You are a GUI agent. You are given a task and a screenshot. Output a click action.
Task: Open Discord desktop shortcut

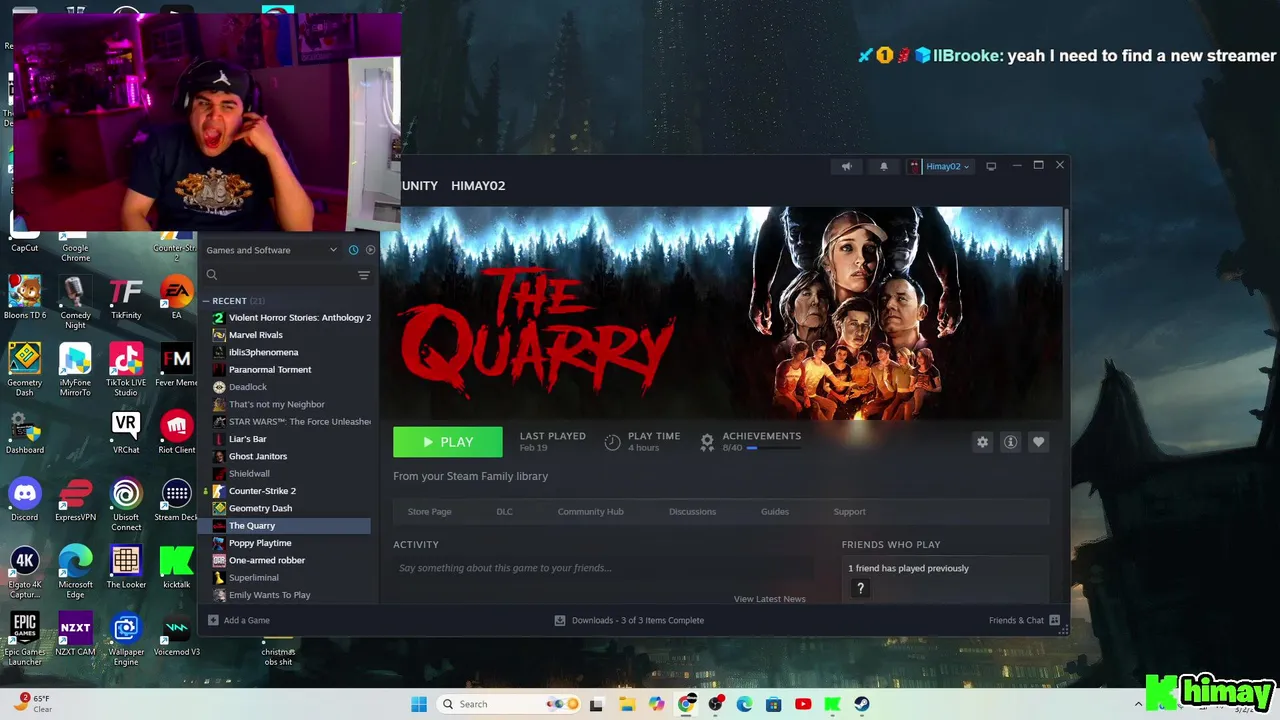25,499
